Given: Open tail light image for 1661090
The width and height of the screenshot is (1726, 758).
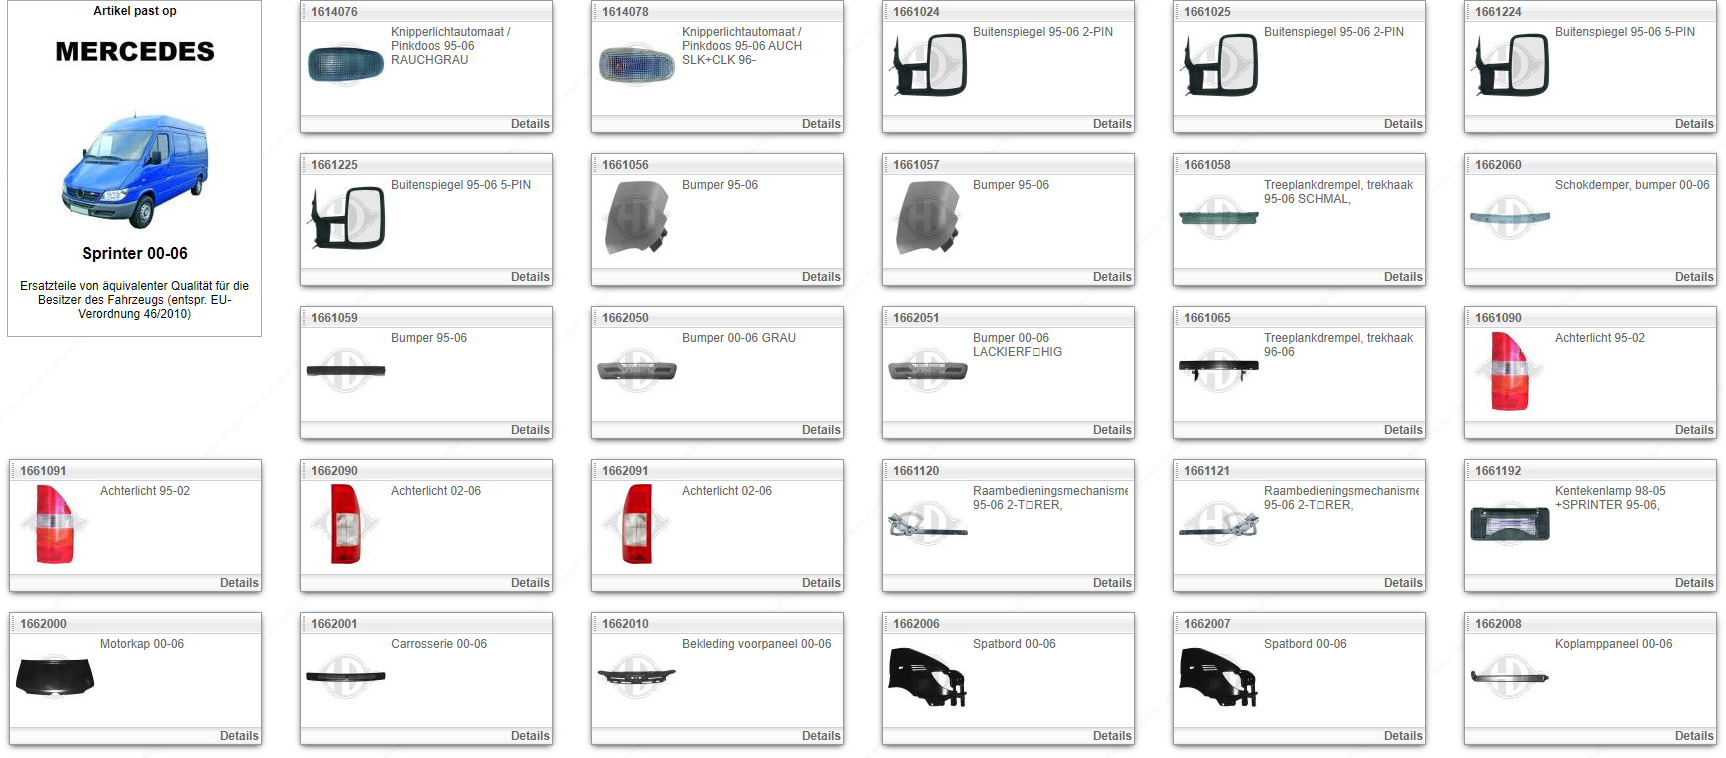Looking at the screenshot, I should pos(1510,371).
